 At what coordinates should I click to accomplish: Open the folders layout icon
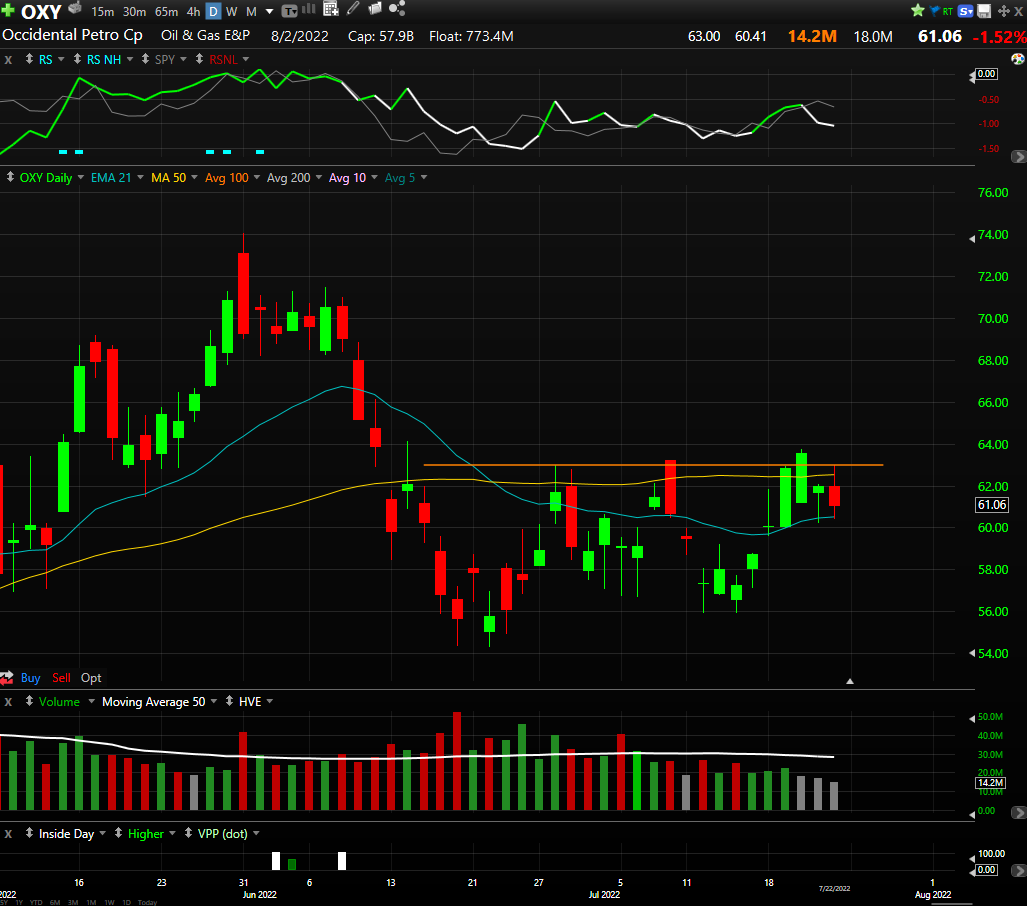point(375,9)
